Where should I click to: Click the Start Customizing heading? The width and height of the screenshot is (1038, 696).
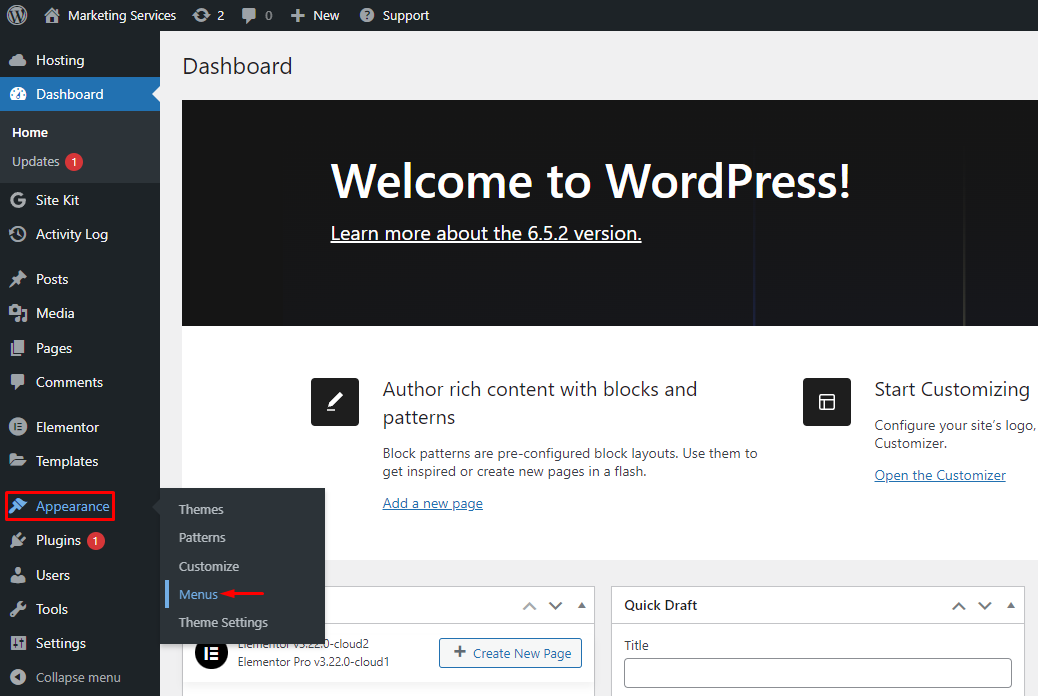pyautogui.click(x=952, y=389)
